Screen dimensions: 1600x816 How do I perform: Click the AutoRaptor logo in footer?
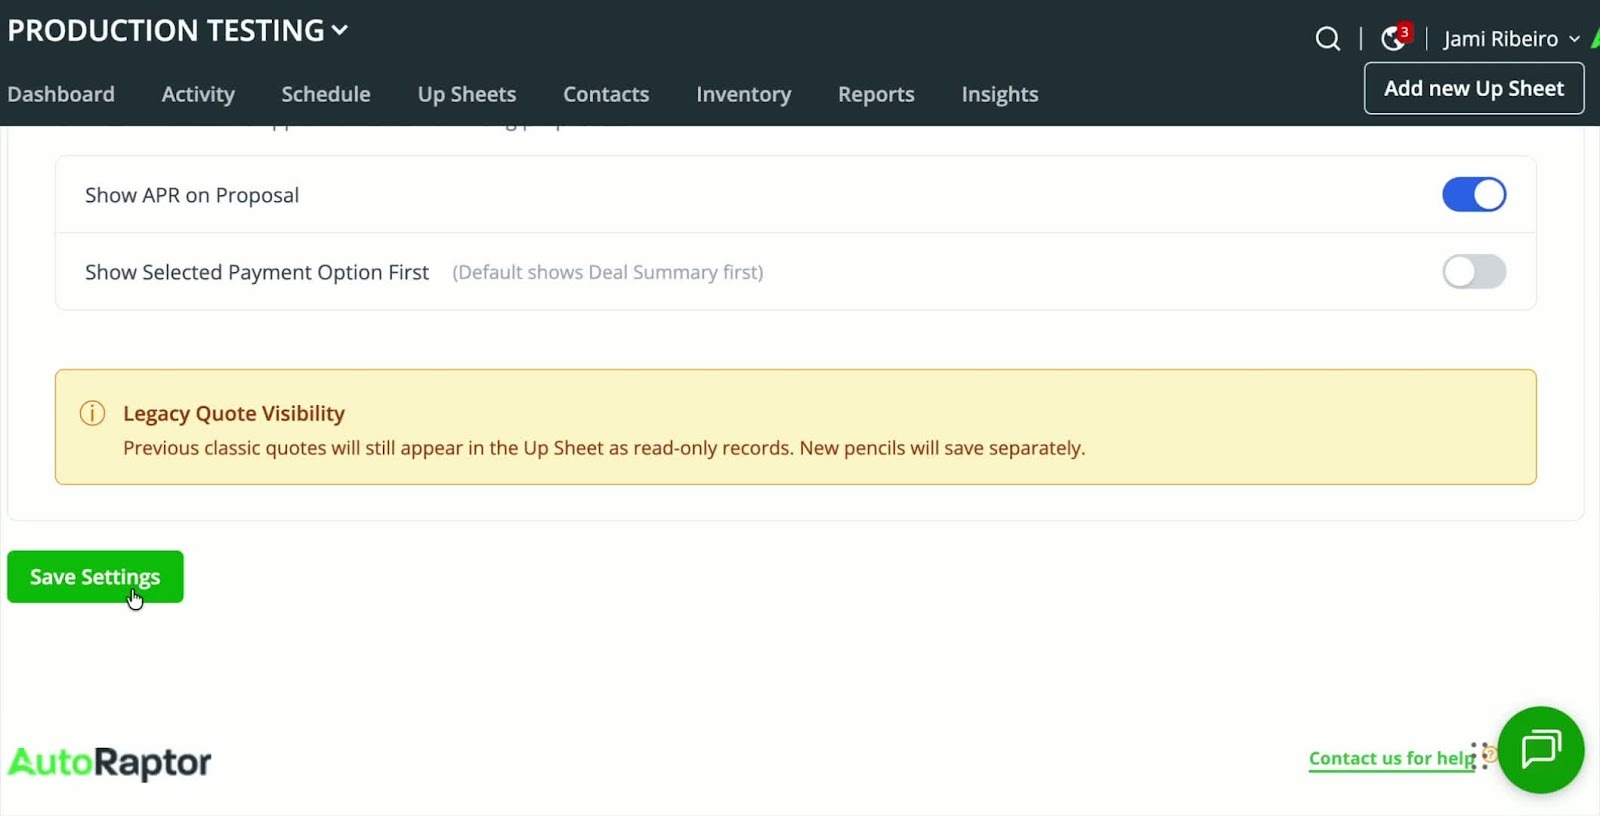110,763
